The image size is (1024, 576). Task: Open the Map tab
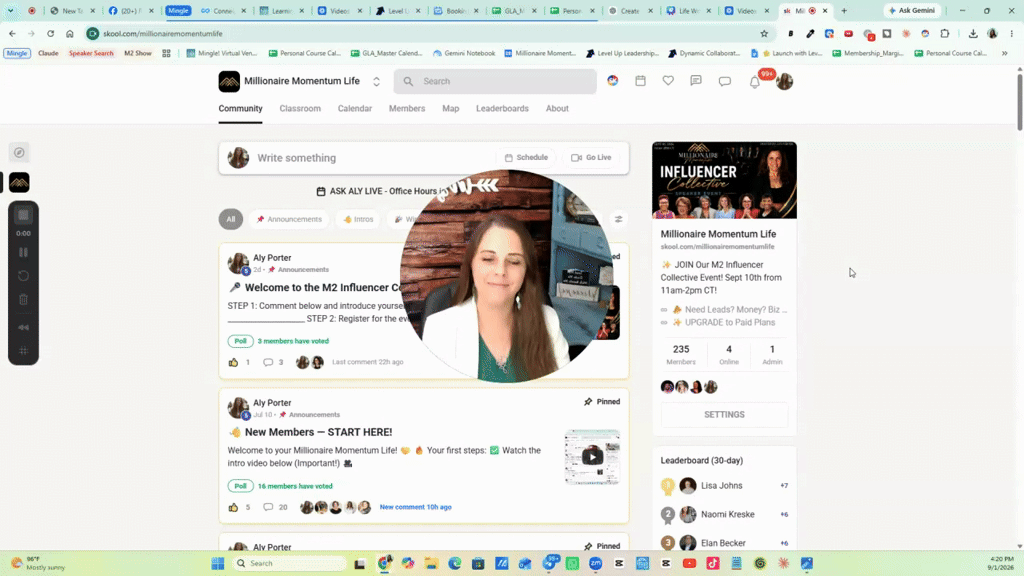(x=451, y=108)
